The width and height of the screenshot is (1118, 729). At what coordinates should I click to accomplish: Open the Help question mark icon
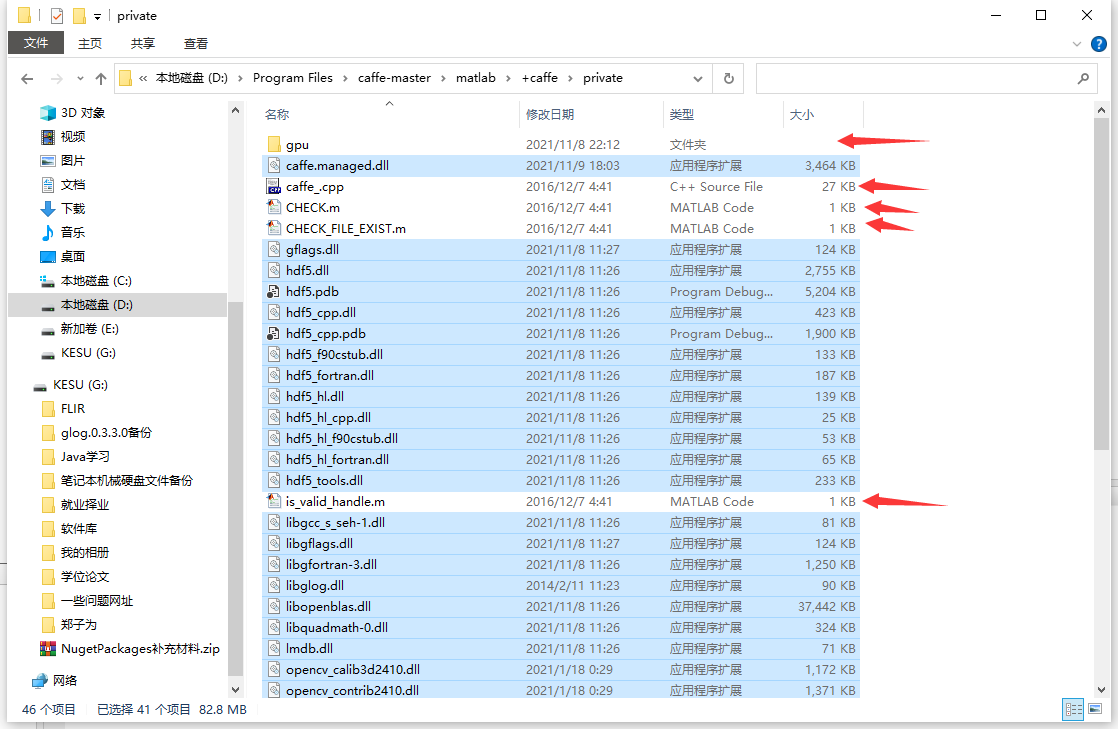[x=1099, y=44]
